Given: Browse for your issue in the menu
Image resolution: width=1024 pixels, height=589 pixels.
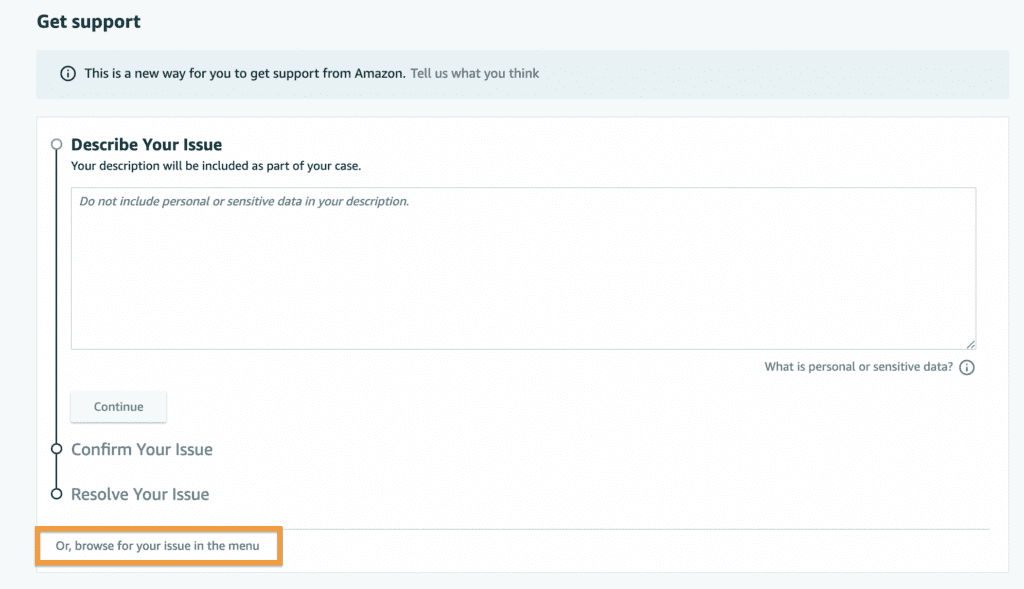Looking at the screenshot, I should coord(158,546).
